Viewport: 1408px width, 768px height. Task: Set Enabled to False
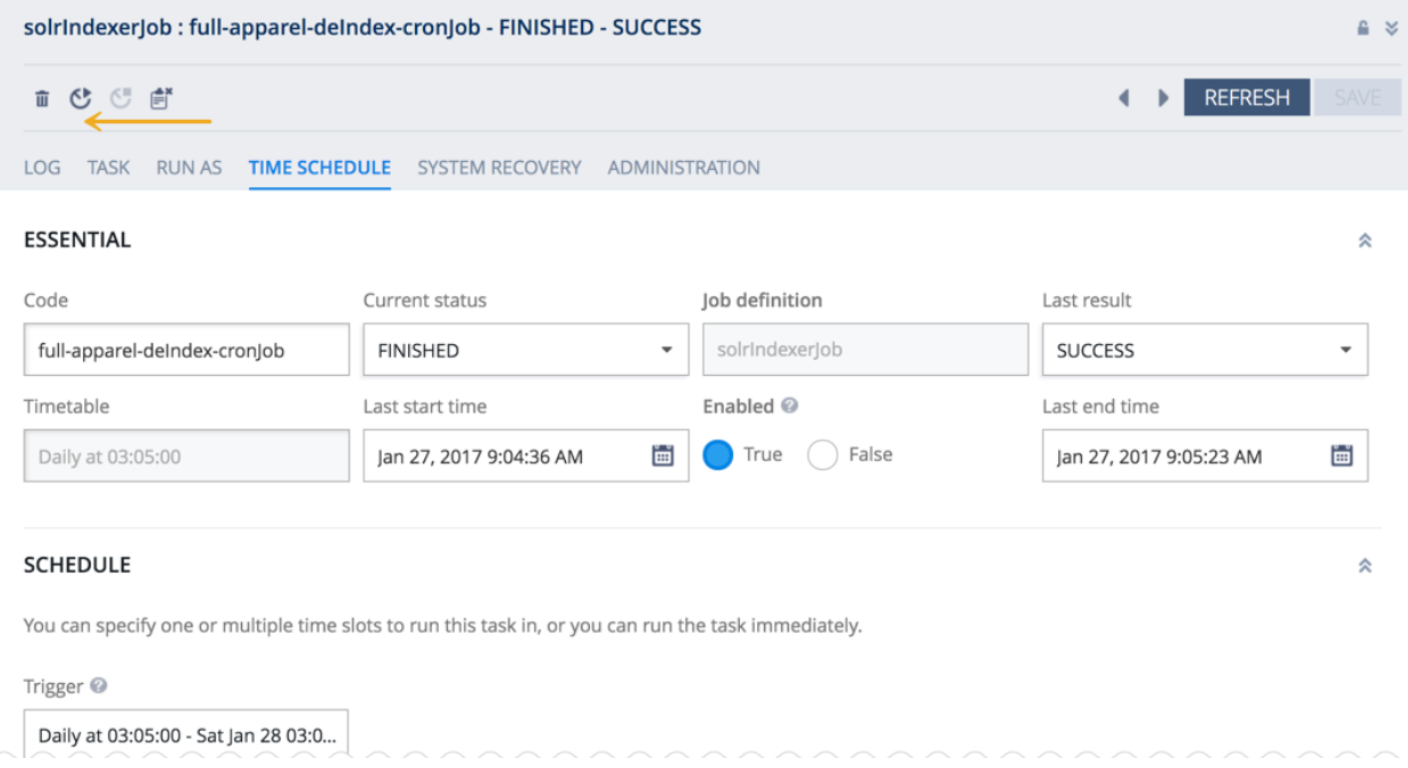[x=822, y=455]
